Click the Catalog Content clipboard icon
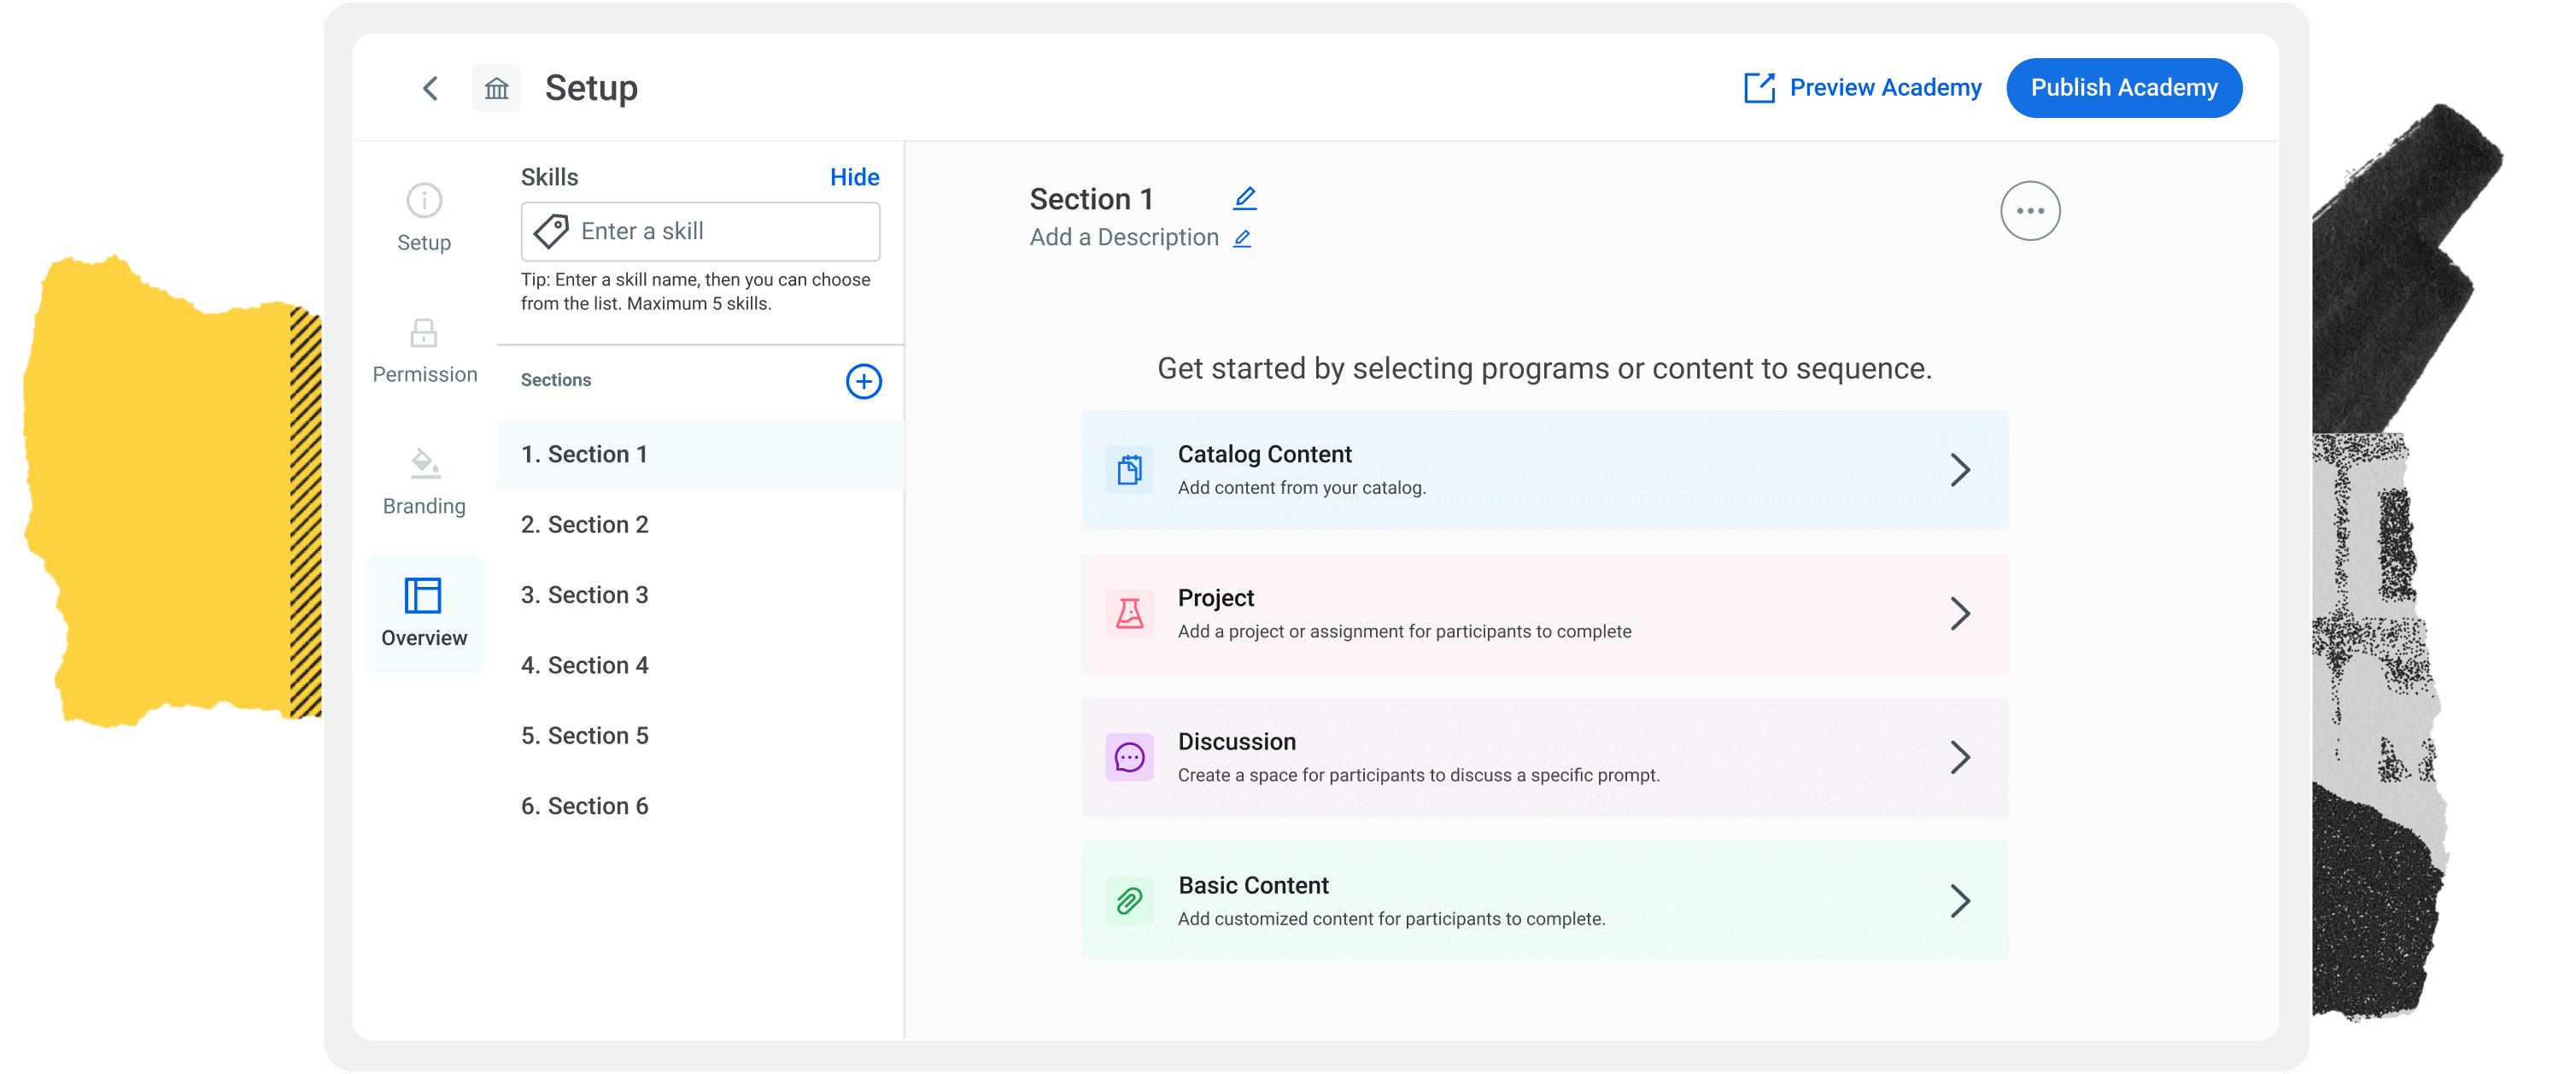 pyautogui.click(x=1129, y=470)
